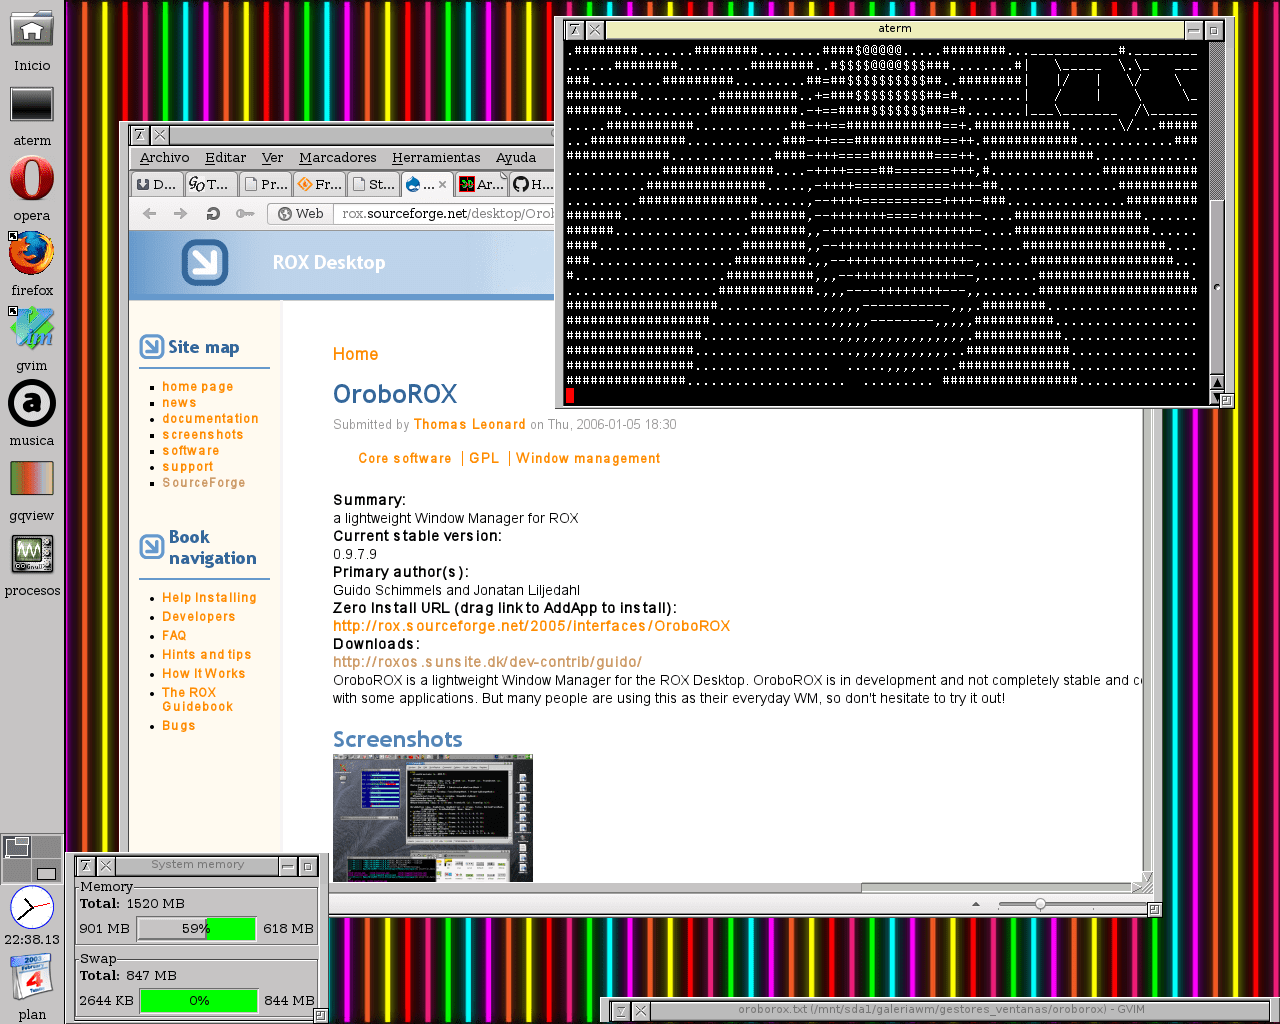Open the System memory window menu button
This screenshot has width=1280, height=1024.
click(x=86, y=866)
